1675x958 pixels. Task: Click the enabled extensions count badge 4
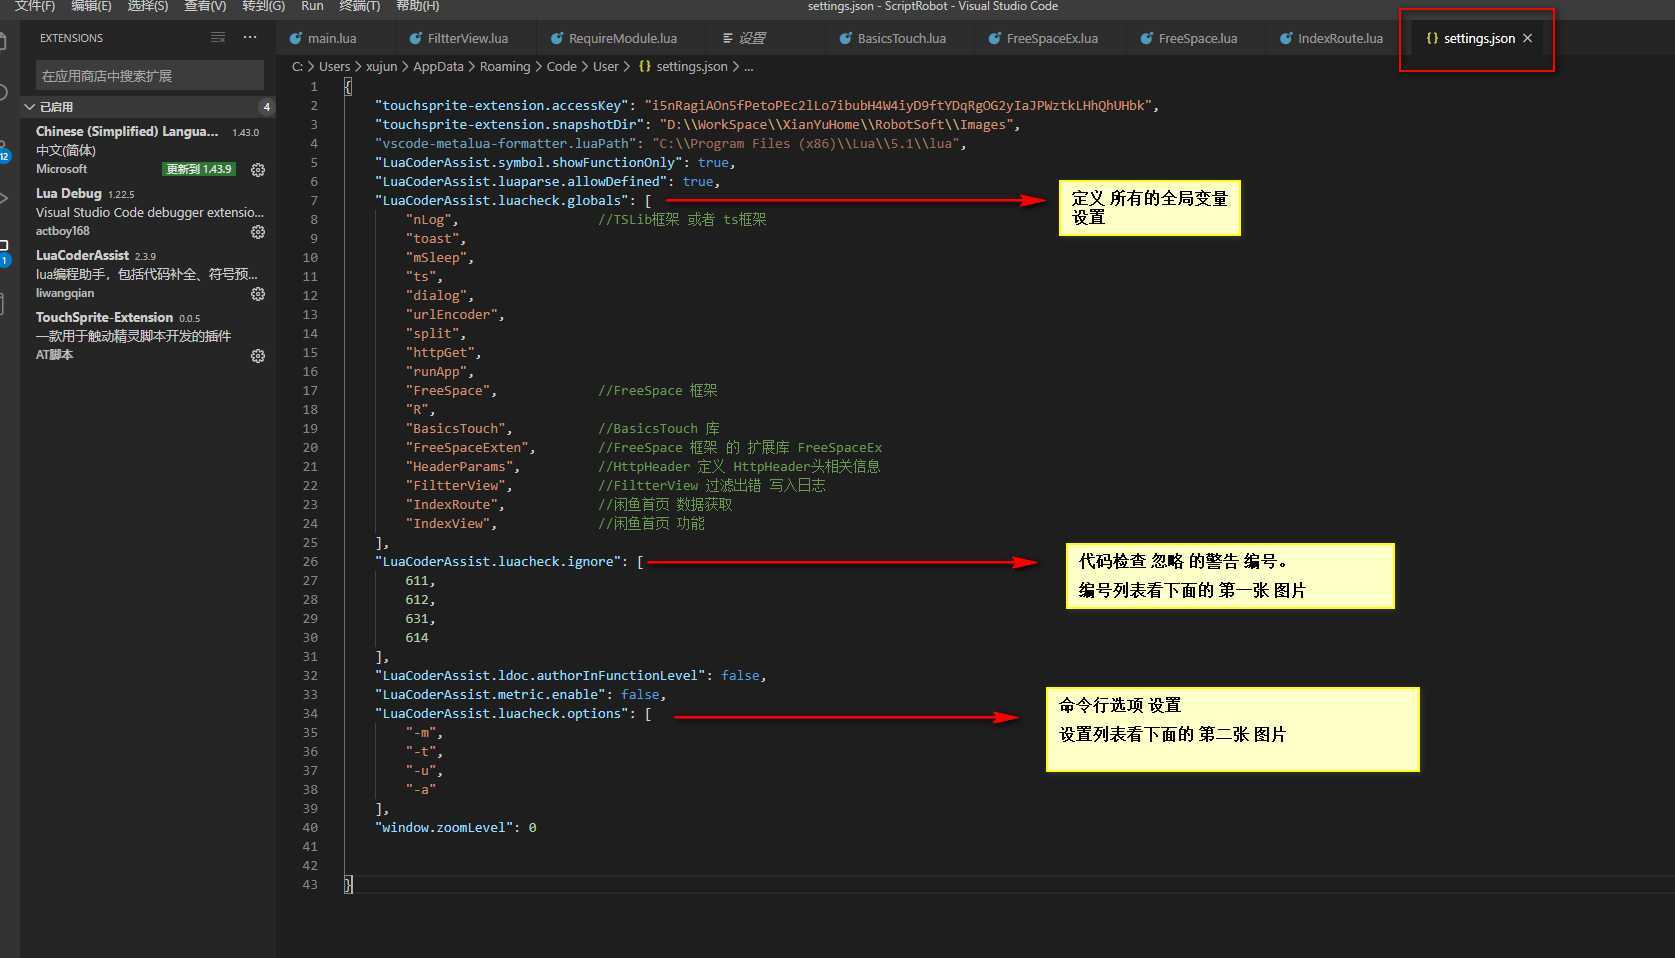click(266, 106)
